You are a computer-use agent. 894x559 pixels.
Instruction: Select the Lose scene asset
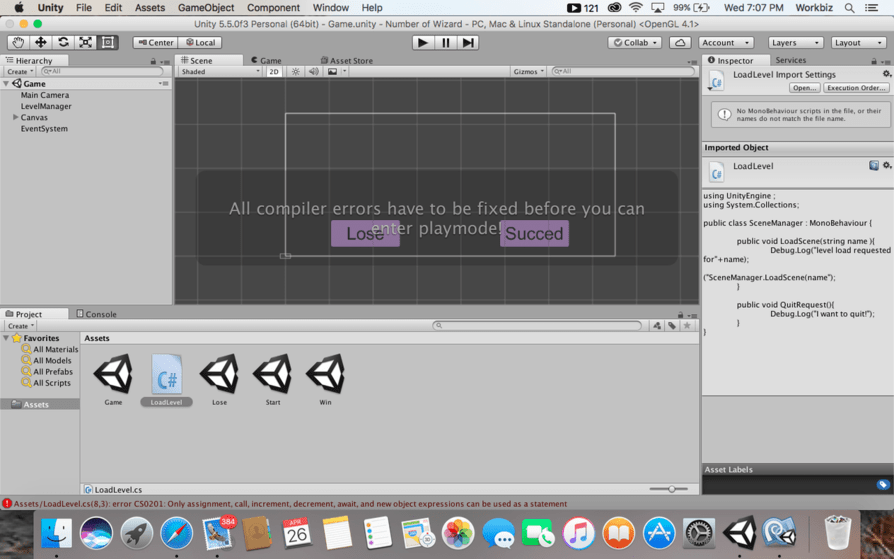[x=220, y=379]
